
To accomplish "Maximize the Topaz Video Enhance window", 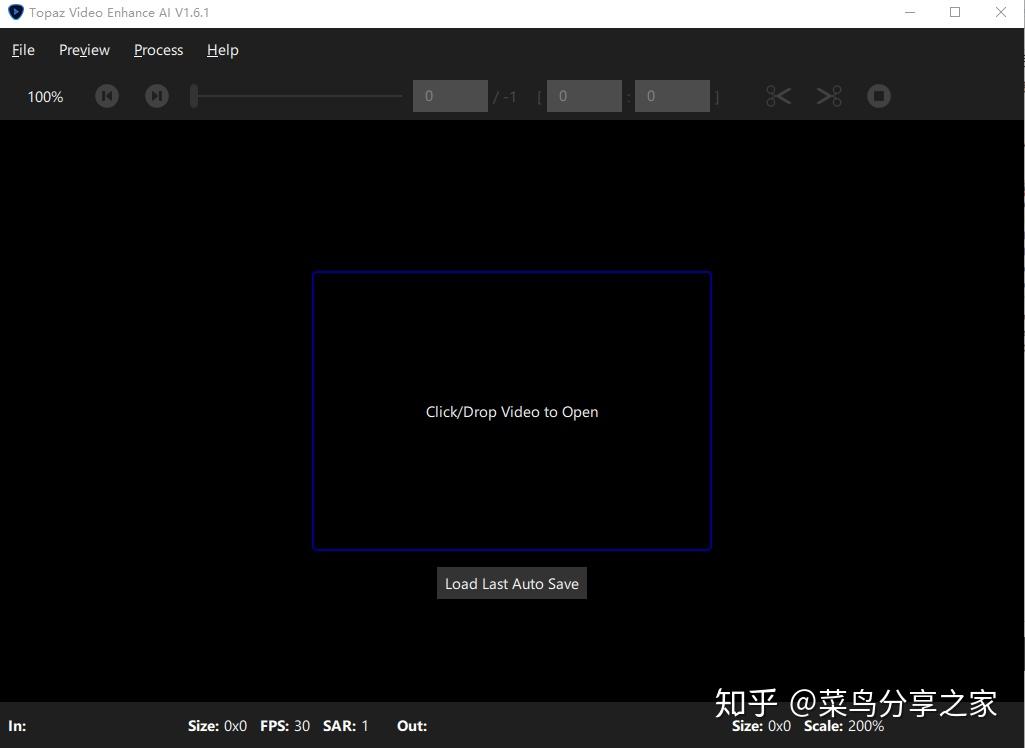I will pos(955,12).
